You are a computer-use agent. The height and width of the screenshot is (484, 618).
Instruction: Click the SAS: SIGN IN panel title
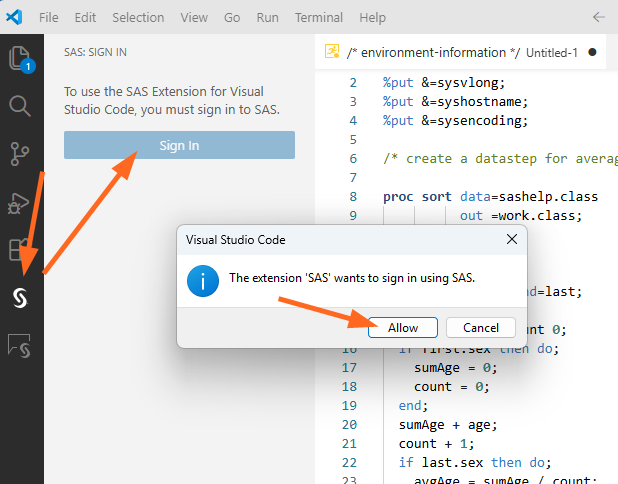(x=95, y=52)
